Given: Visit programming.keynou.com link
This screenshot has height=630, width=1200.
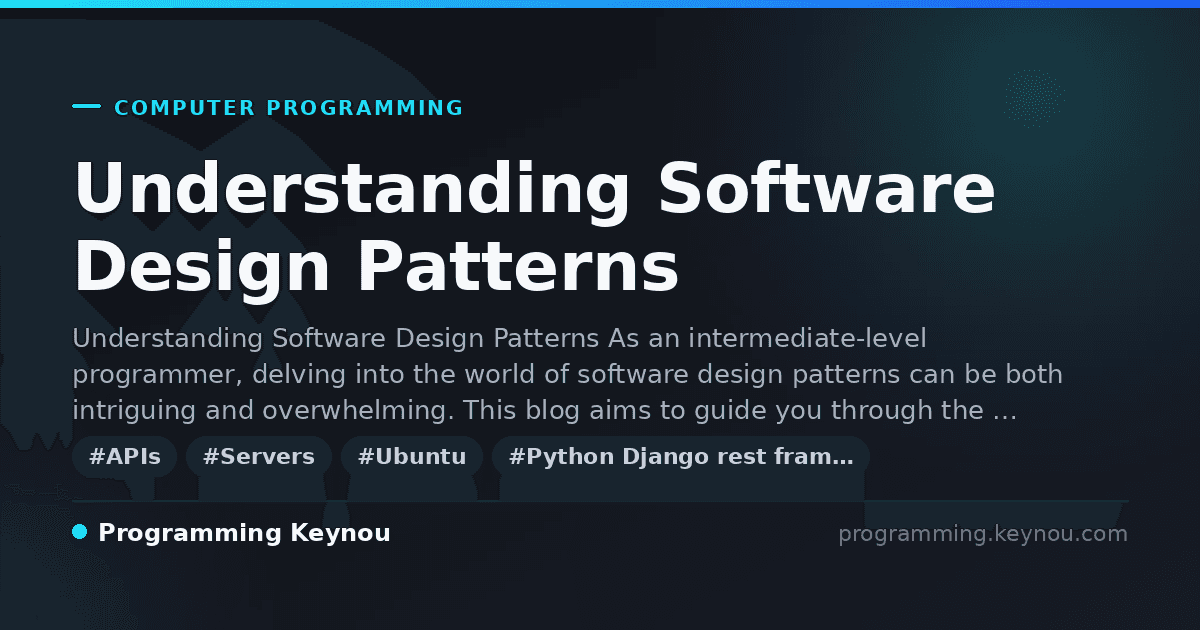Looking at the screenshot, I should point(983,534).
